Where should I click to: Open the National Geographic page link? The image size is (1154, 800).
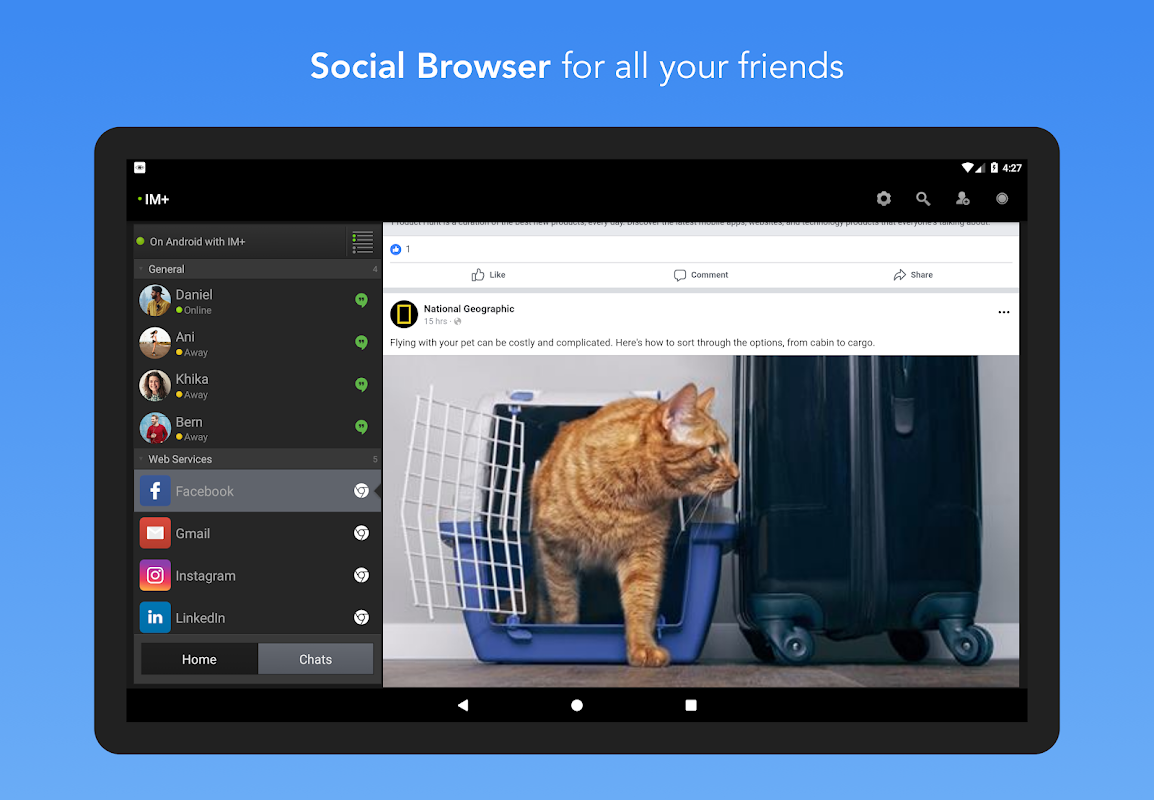[469, 309]
